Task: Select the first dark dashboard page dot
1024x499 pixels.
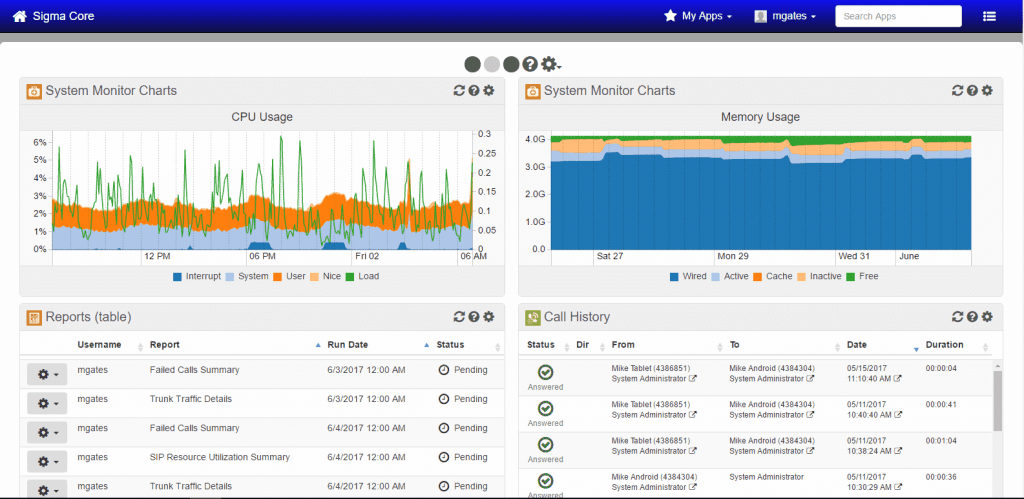Action: (472, 64)
